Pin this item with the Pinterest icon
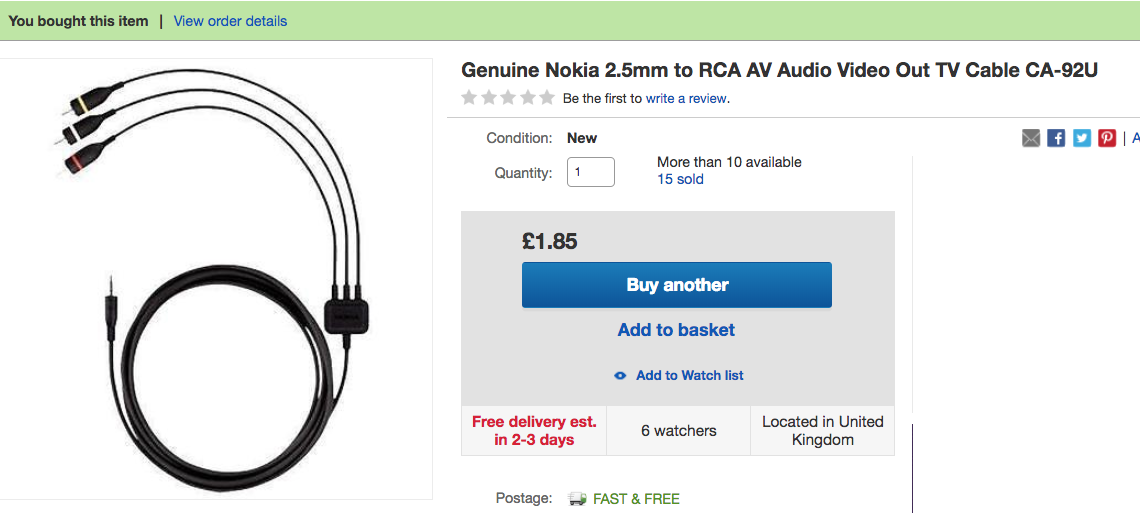1140x513 pixels. click(1107, 138)
